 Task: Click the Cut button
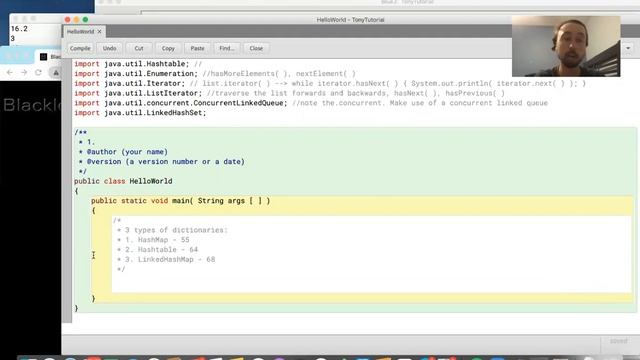[x=139, y=48]
